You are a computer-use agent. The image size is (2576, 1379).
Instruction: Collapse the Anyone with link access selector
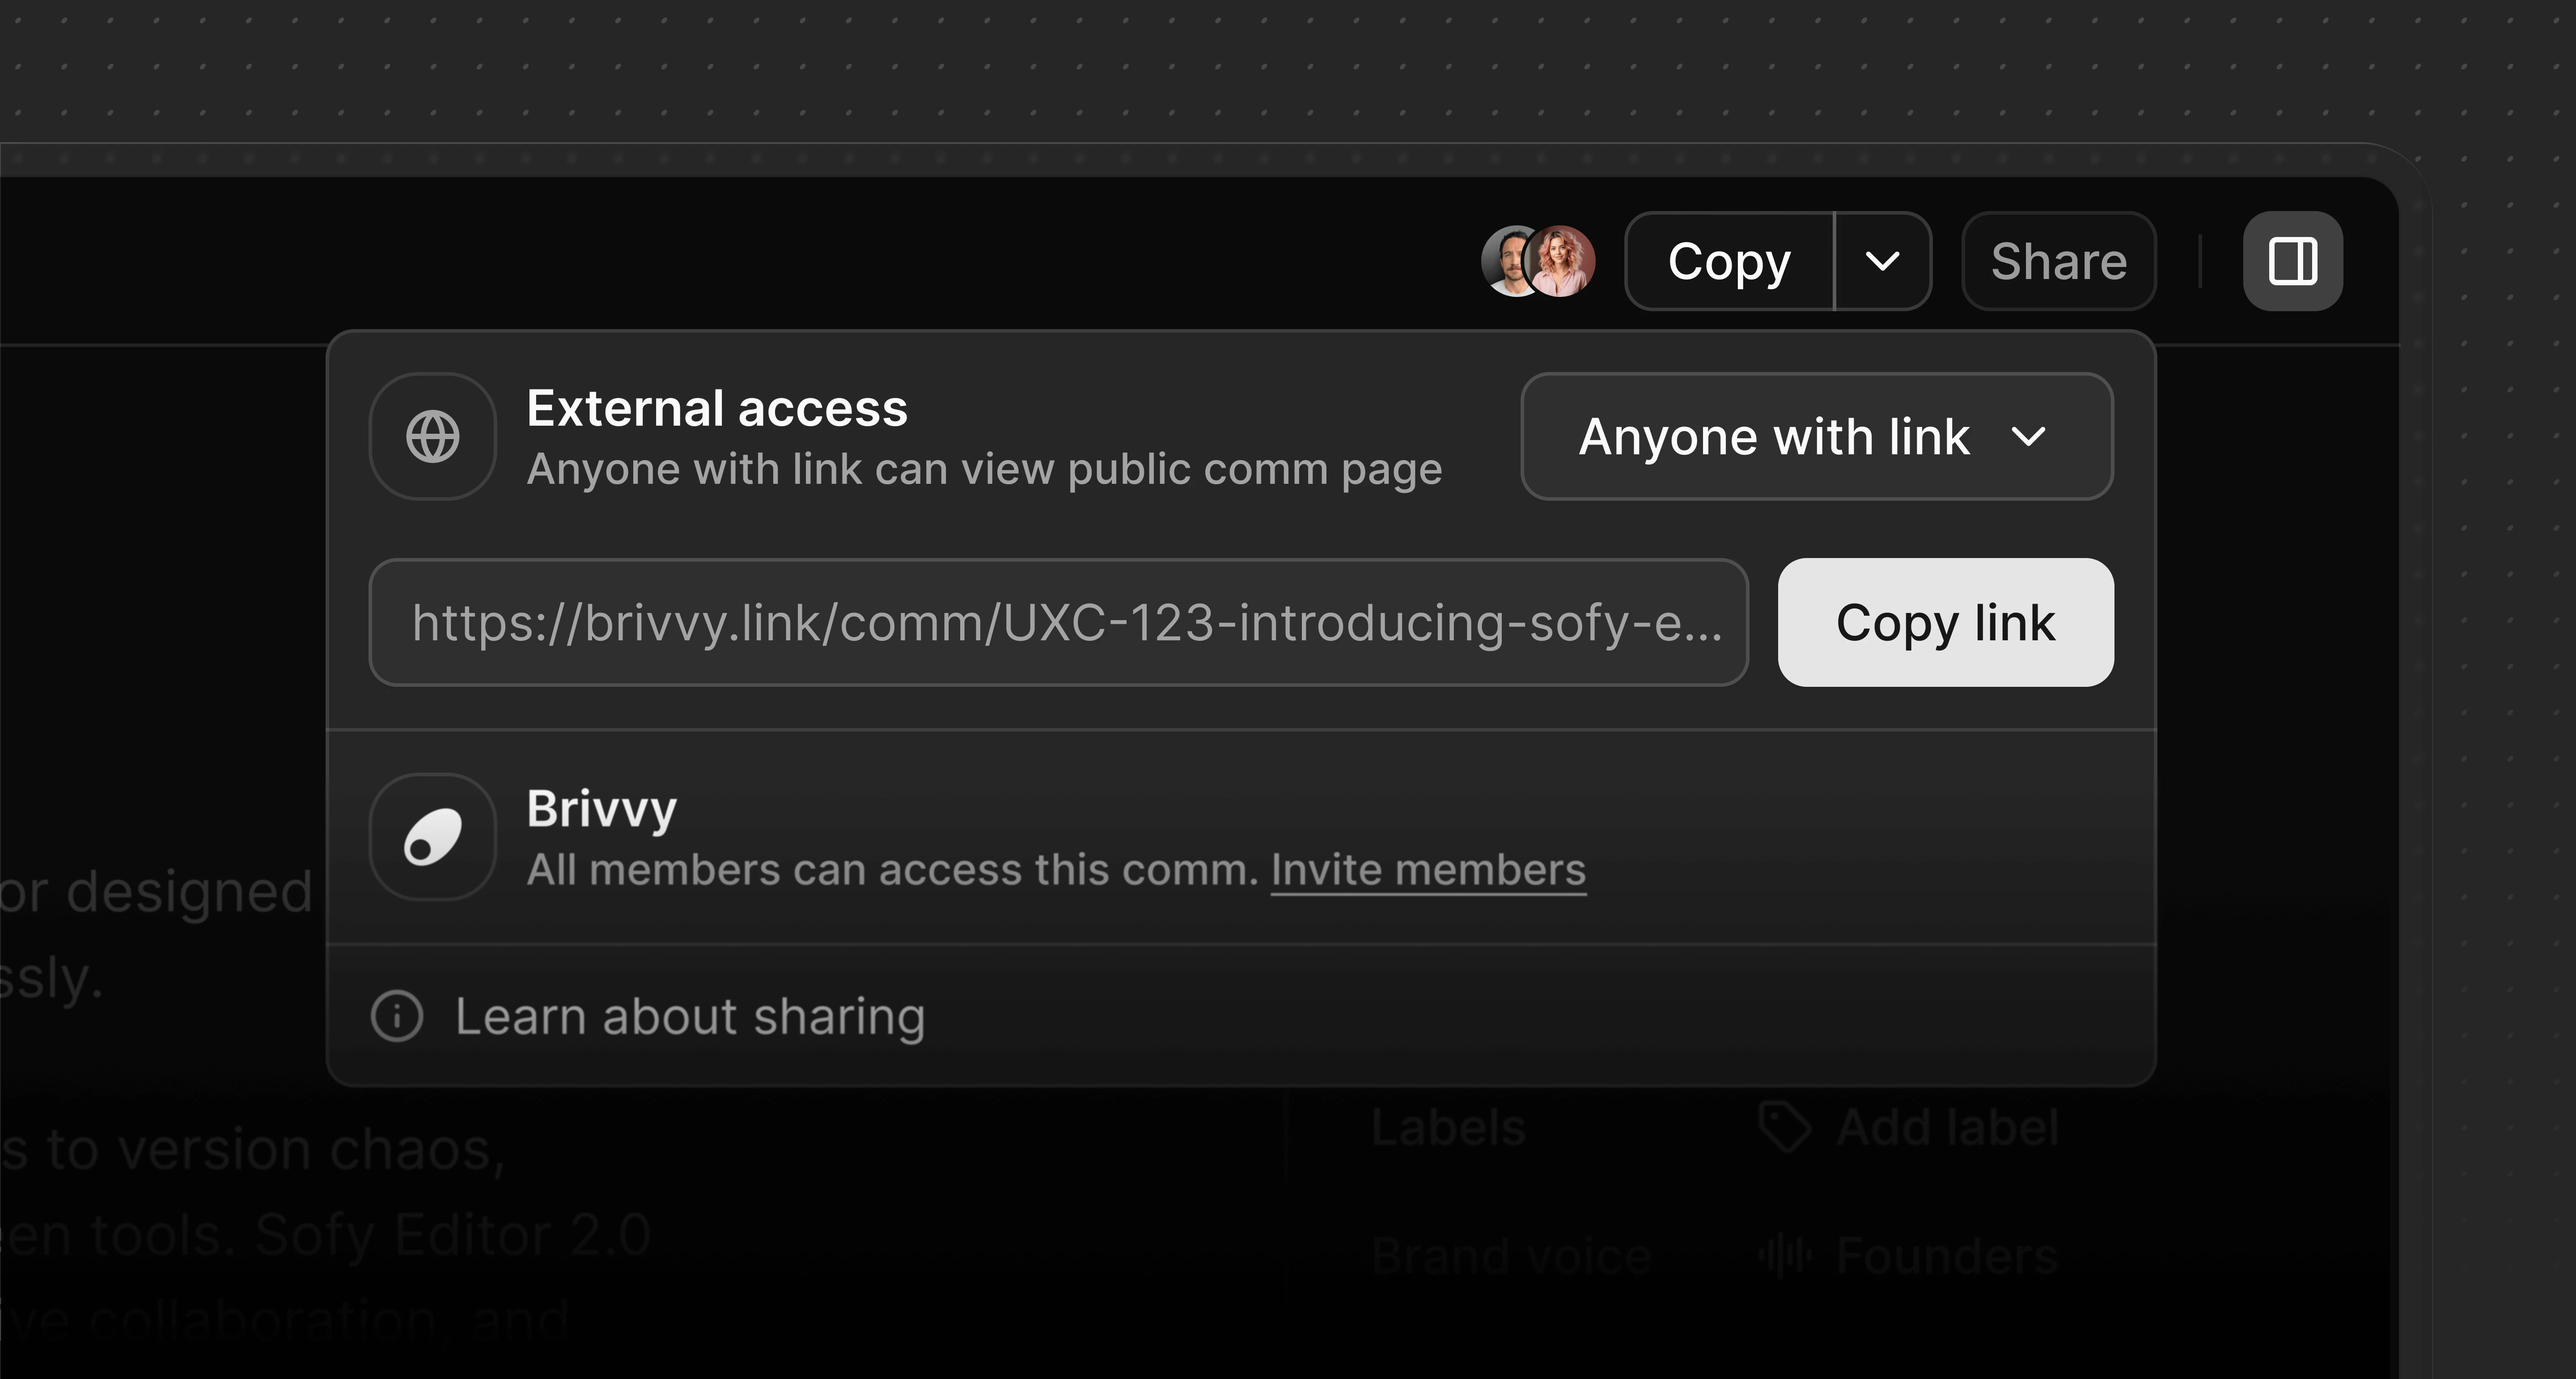(2029, 436)
